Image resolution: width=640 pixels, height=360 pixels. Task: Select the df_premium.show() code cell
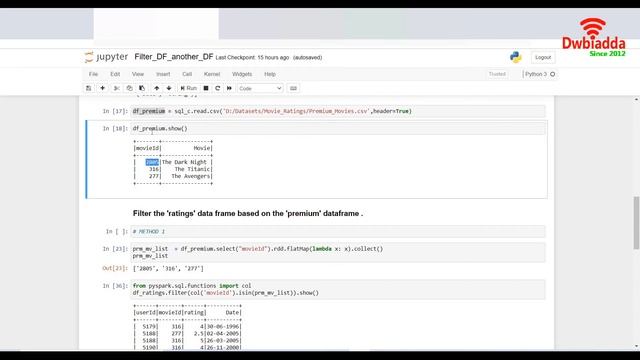(x=338, y=129)
